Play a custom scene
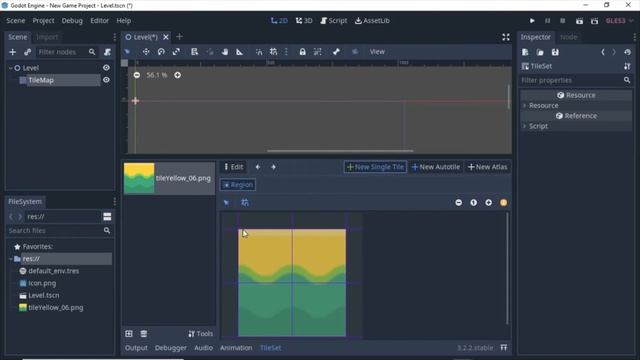 594,21
